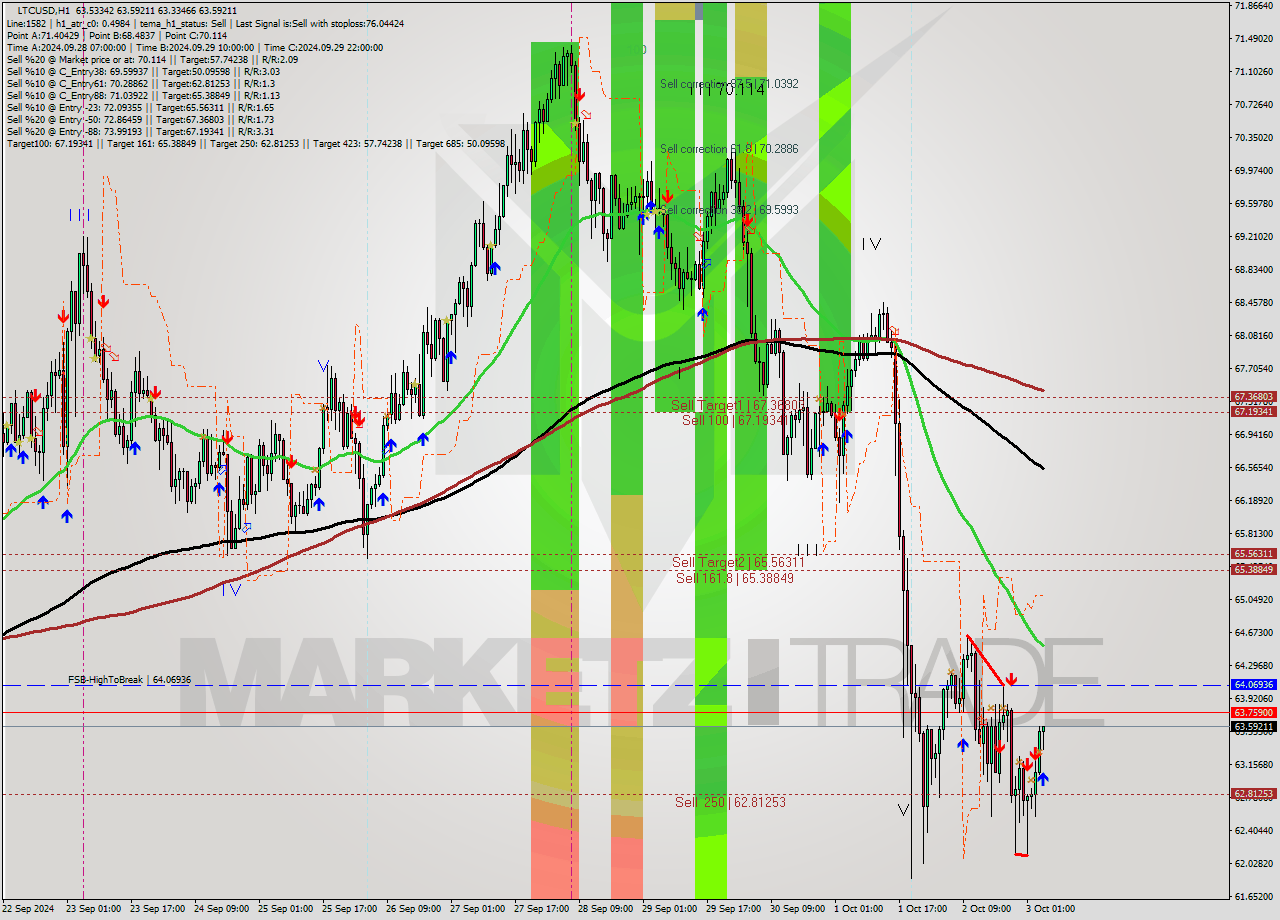Click the 'Sell %10 @ C_Entry88' row
Viewport: 1280px width, 920px height.
143,95
